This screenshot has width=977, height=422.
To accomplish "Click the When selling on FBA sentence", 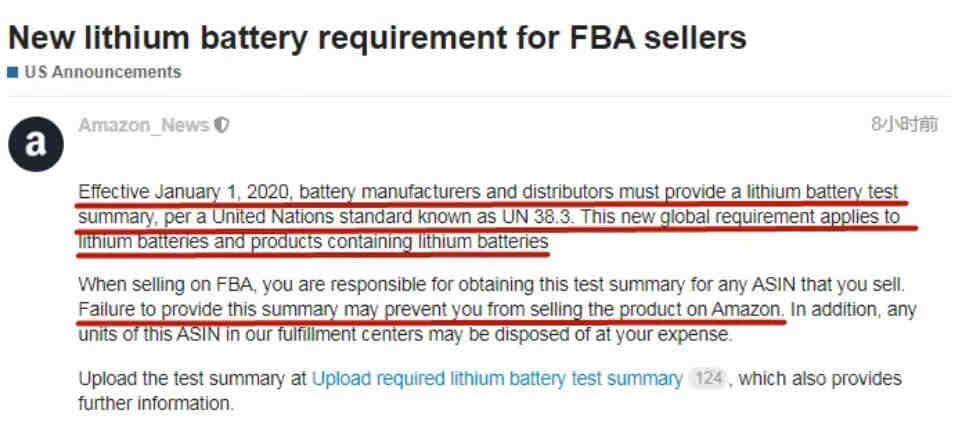I will point(491,285).
